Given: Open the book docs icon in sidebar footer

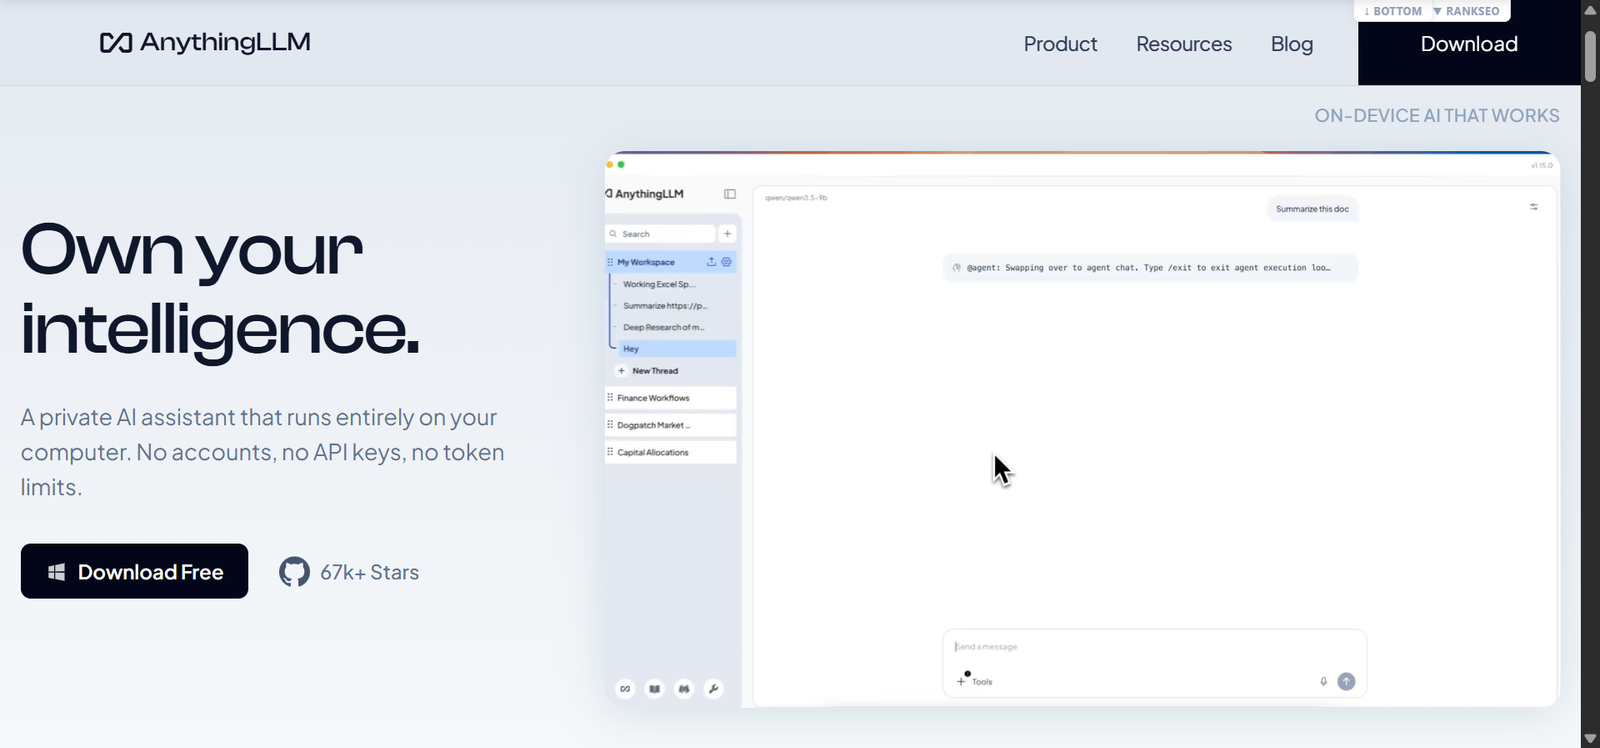Looking at the screenshot, I should pos(654,688).
